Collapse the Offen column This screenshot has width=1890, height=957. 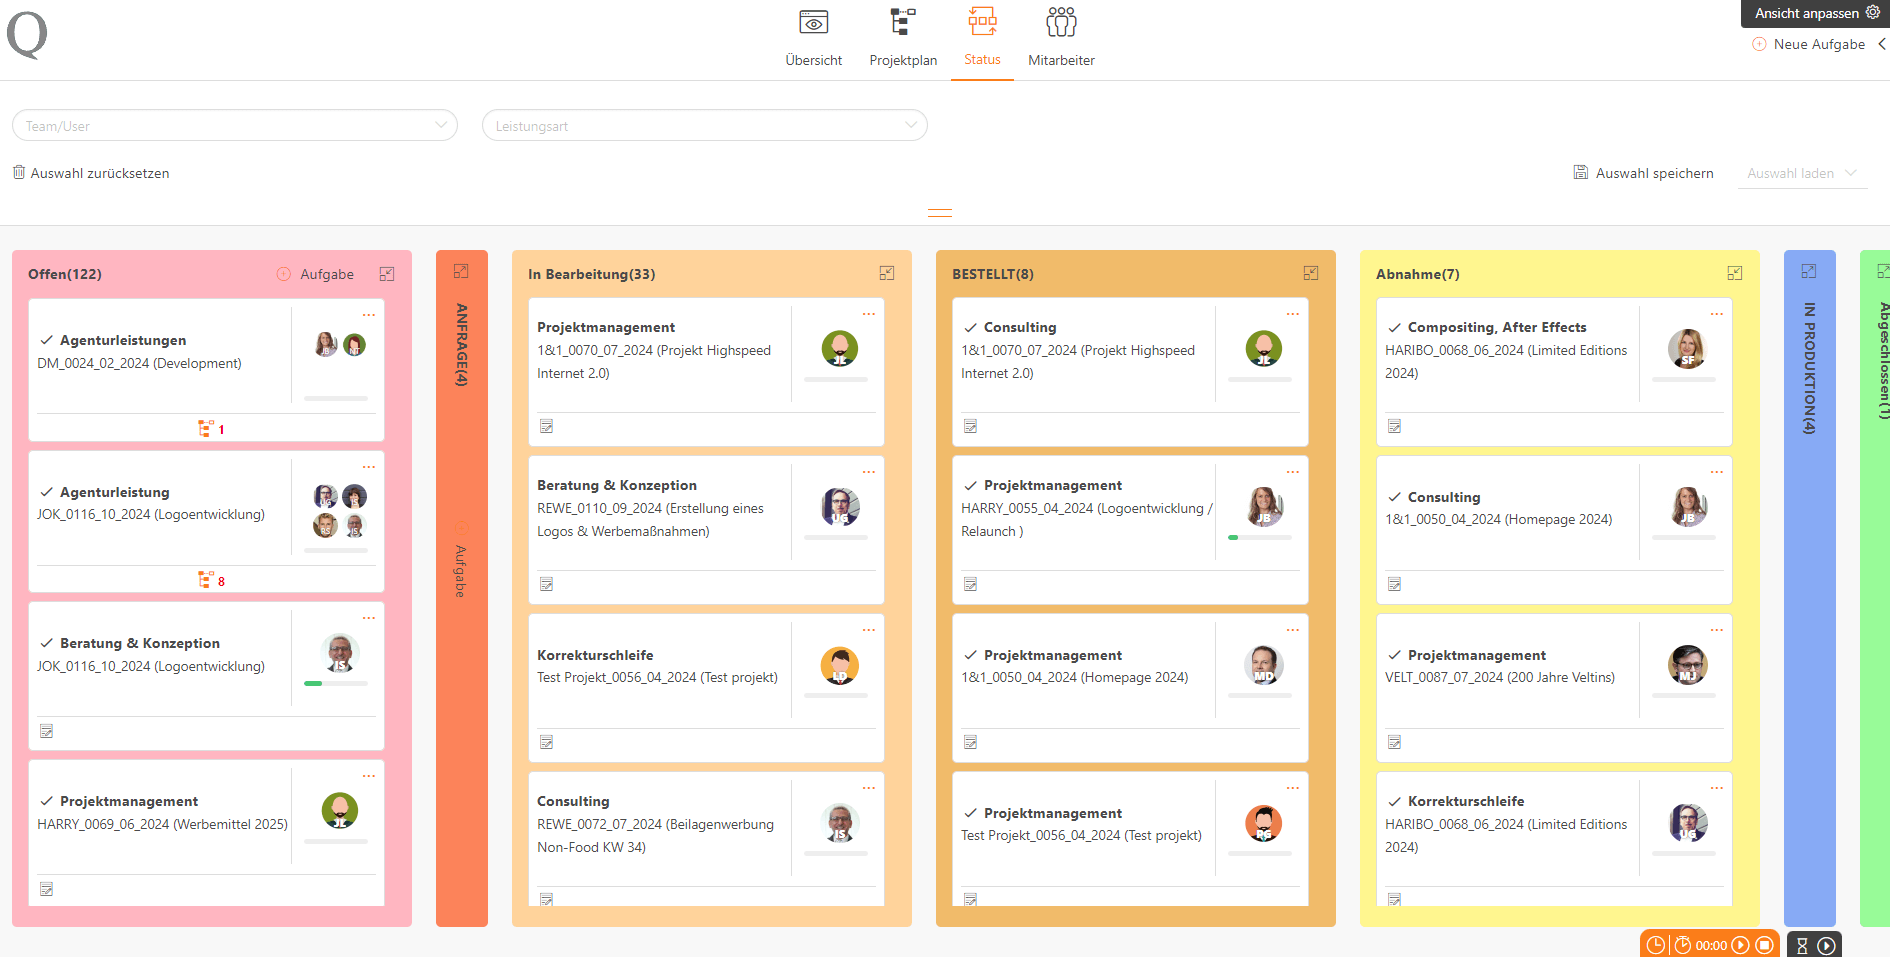(x=387, y=274)
